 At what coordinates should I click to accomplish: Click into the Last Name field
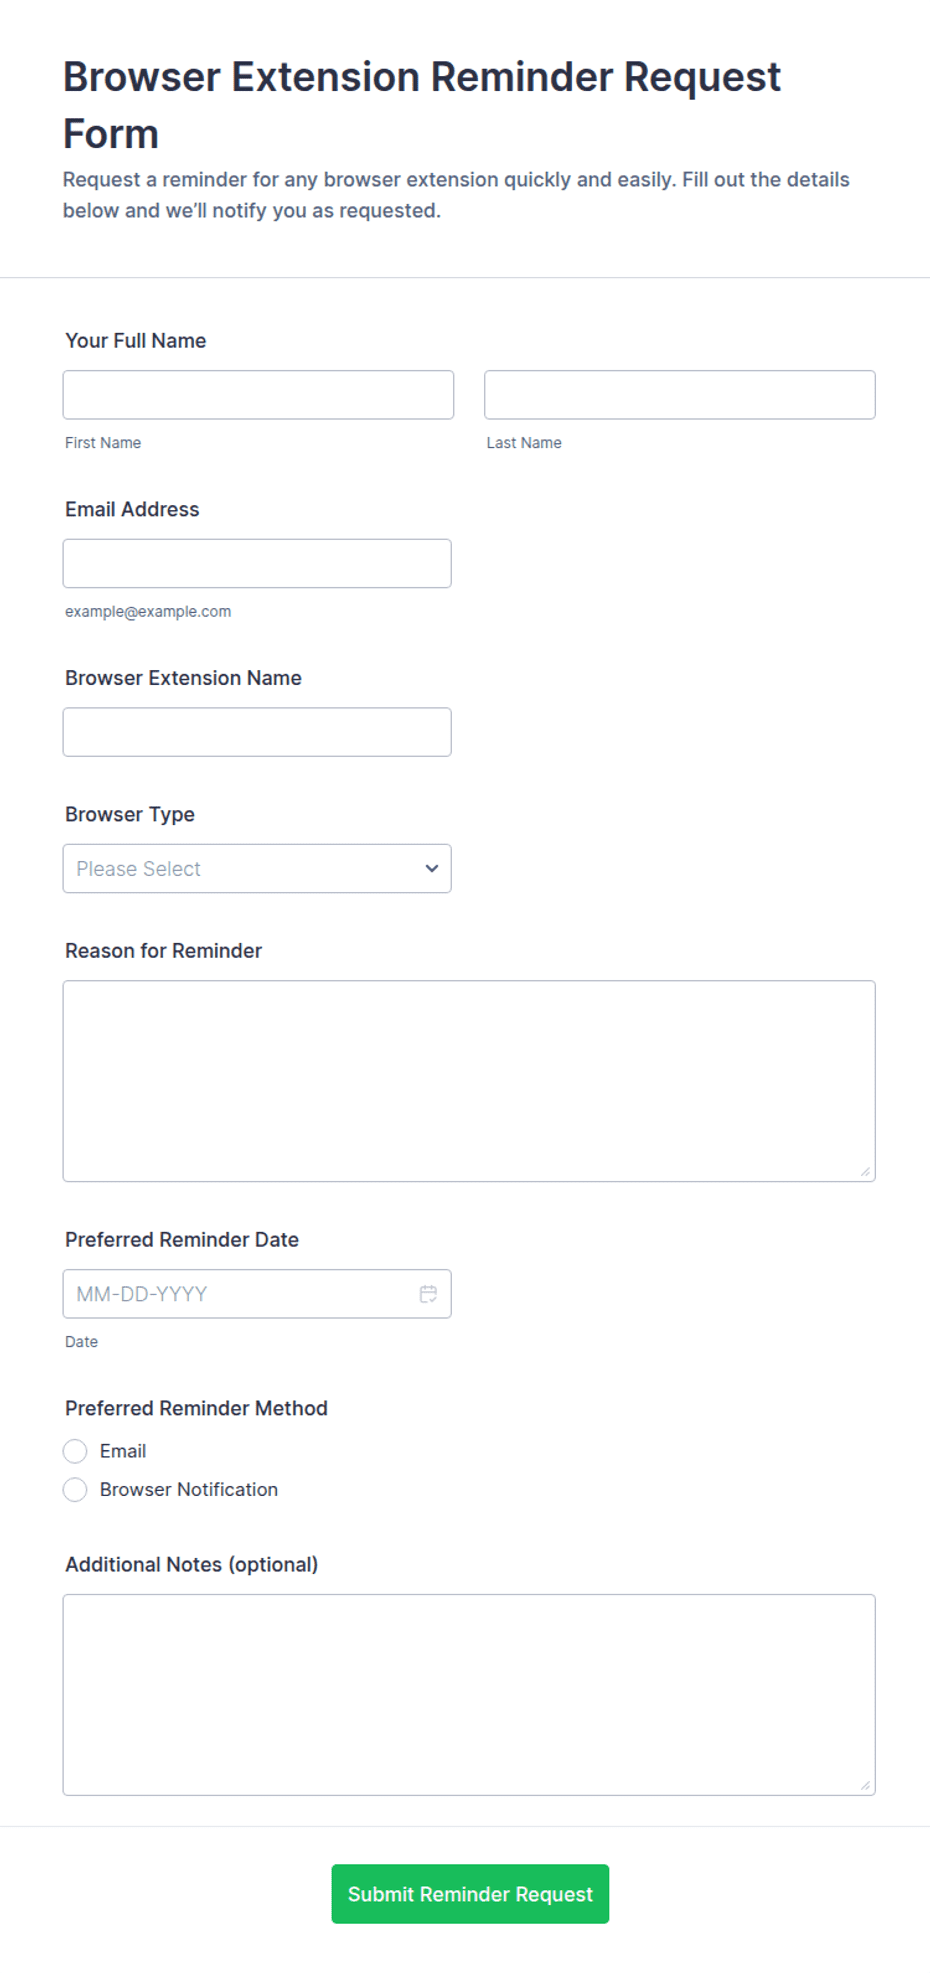680,395
